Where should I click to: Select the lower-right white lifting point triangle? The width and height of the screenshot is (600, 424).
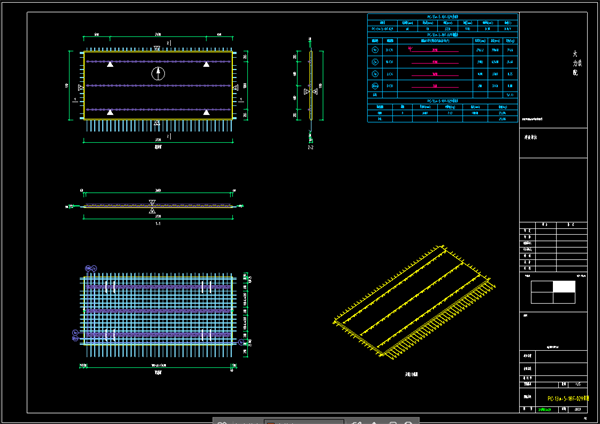click(206, 112)
